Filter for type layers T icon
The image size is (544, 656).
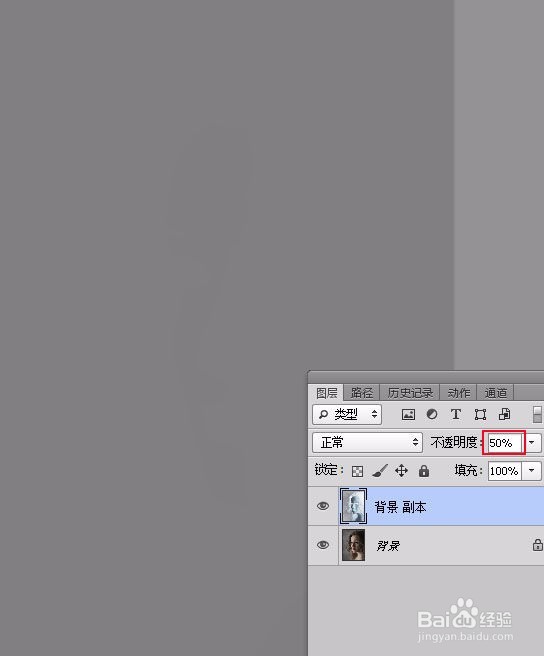coord(456,414)
